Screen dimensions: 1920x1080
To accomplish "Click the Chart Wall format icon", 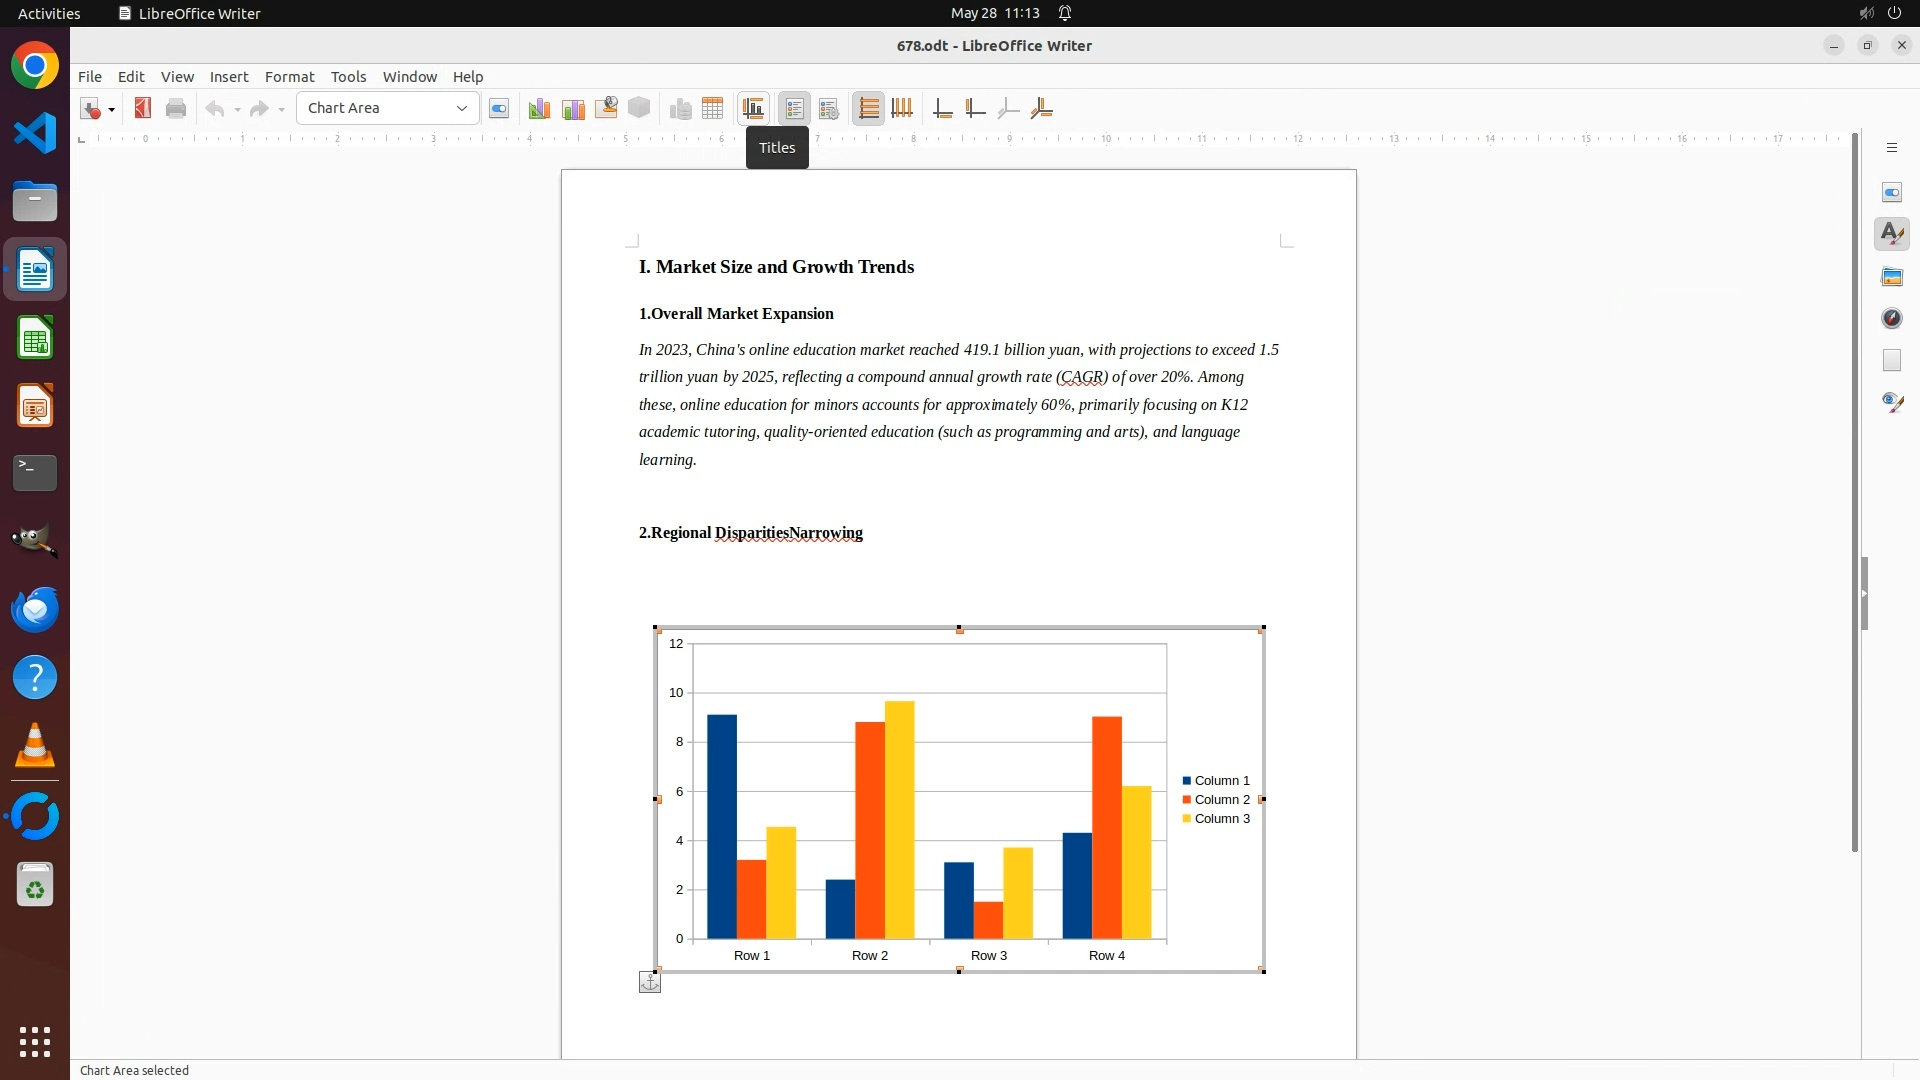I will (573, 108).
